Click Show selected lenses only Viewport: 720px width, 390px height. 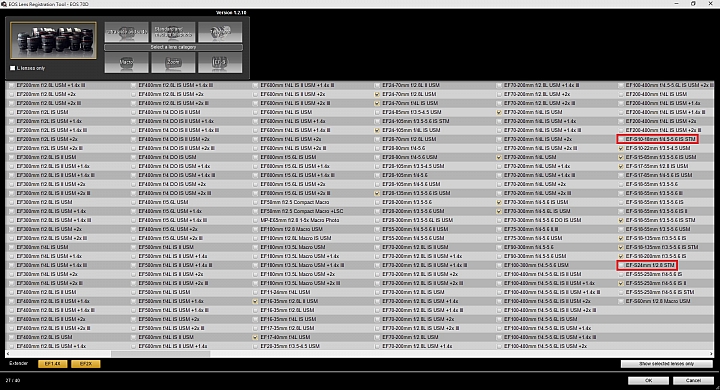click(x=666, y=364)
